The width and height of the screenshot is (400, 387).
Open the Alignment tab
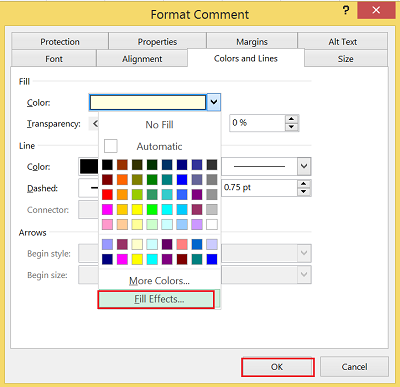142,59
